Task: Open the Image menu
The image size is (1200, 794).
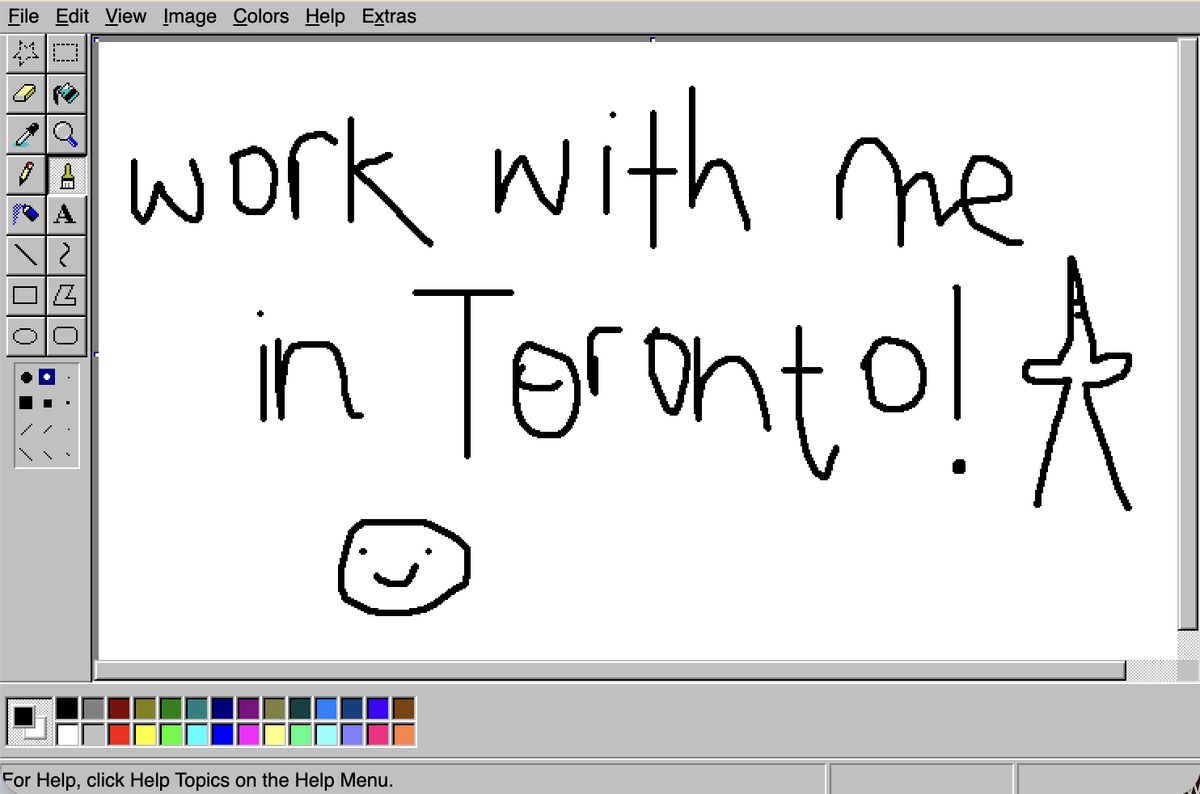Action: coord(190,16)
